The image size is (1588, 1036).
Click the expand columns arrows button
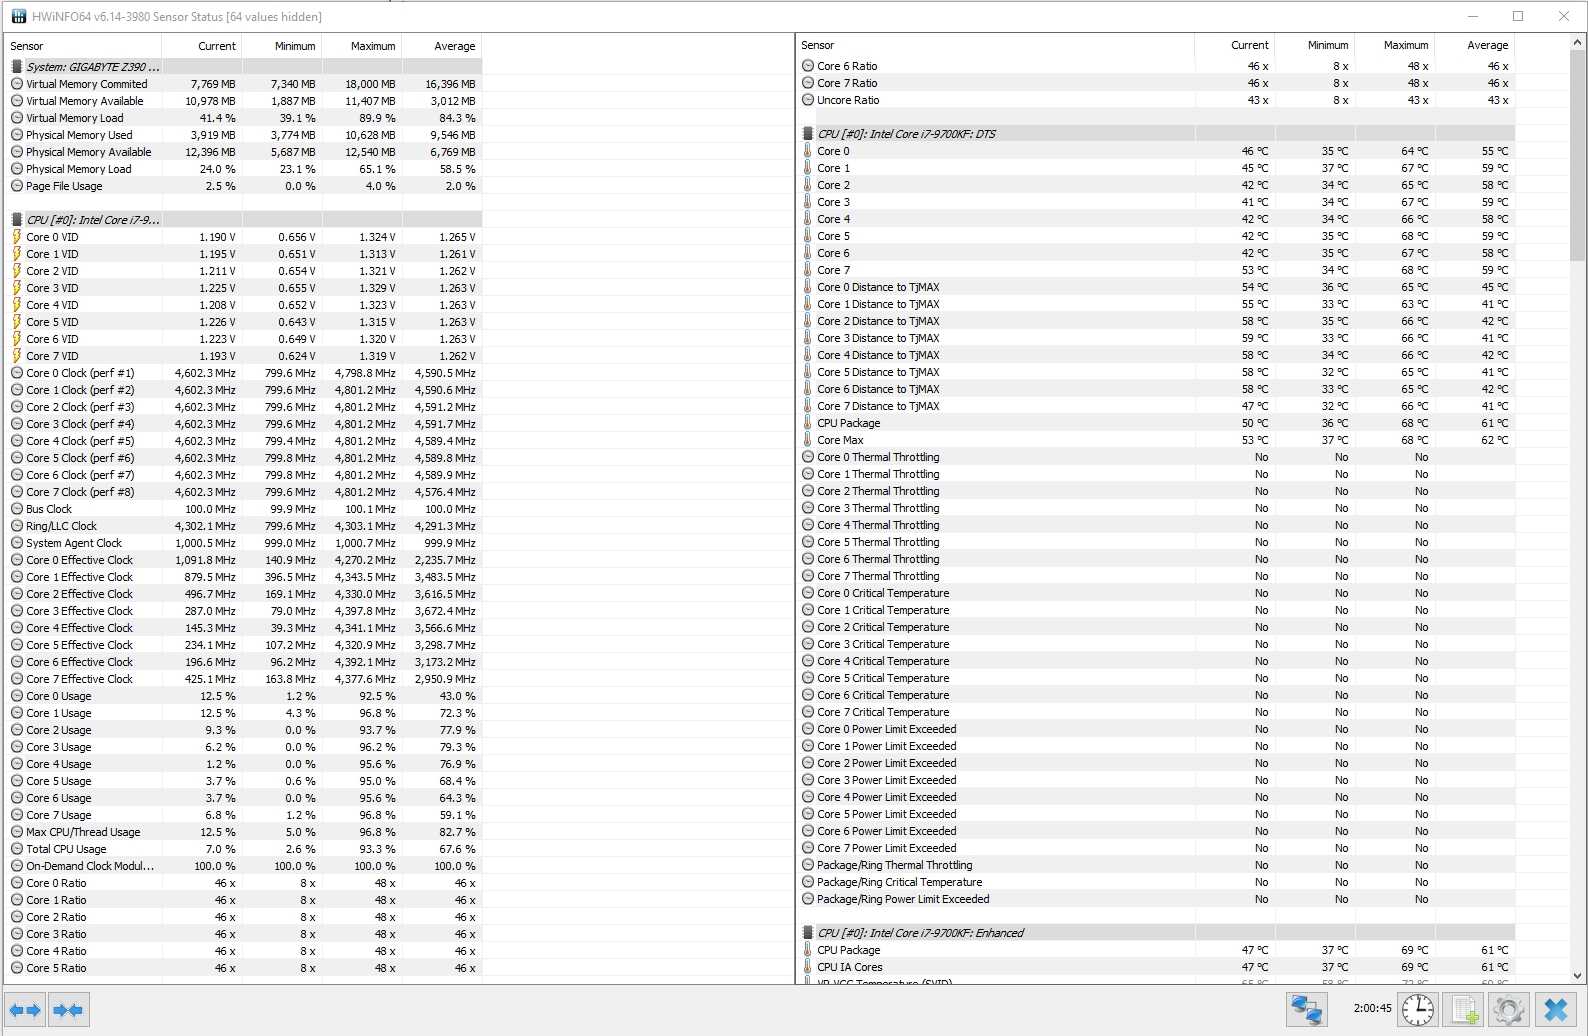point(25,1010)
